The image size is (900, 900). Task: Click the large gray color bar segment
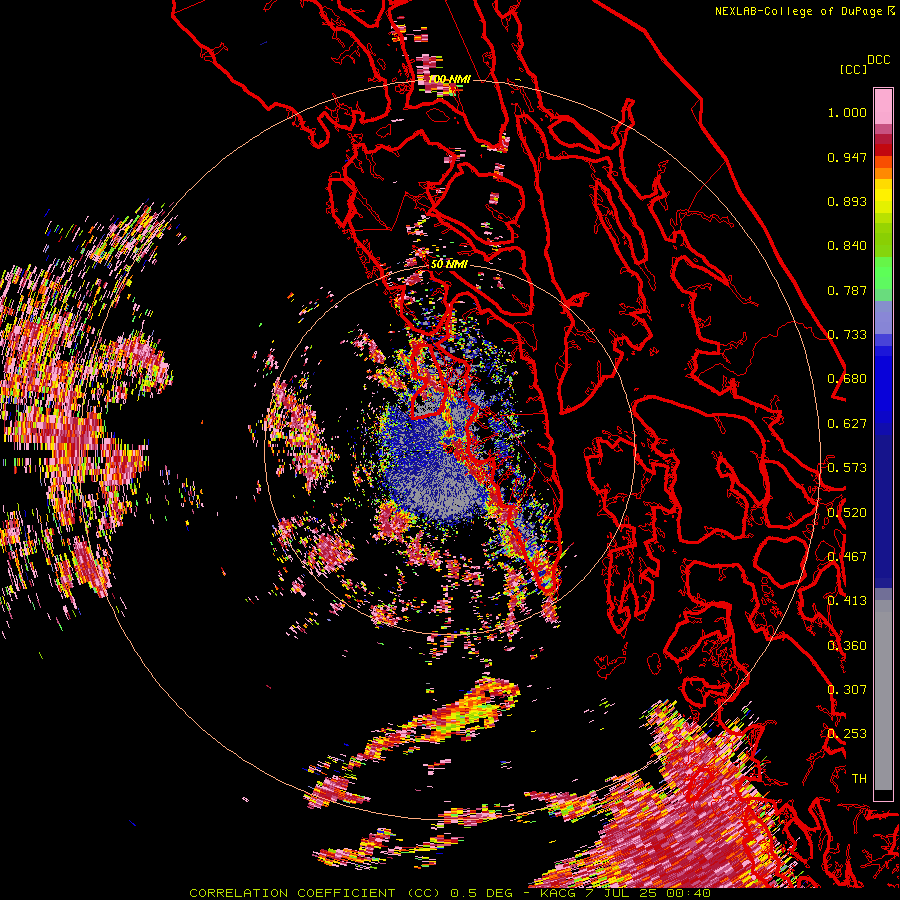(883, 695)
